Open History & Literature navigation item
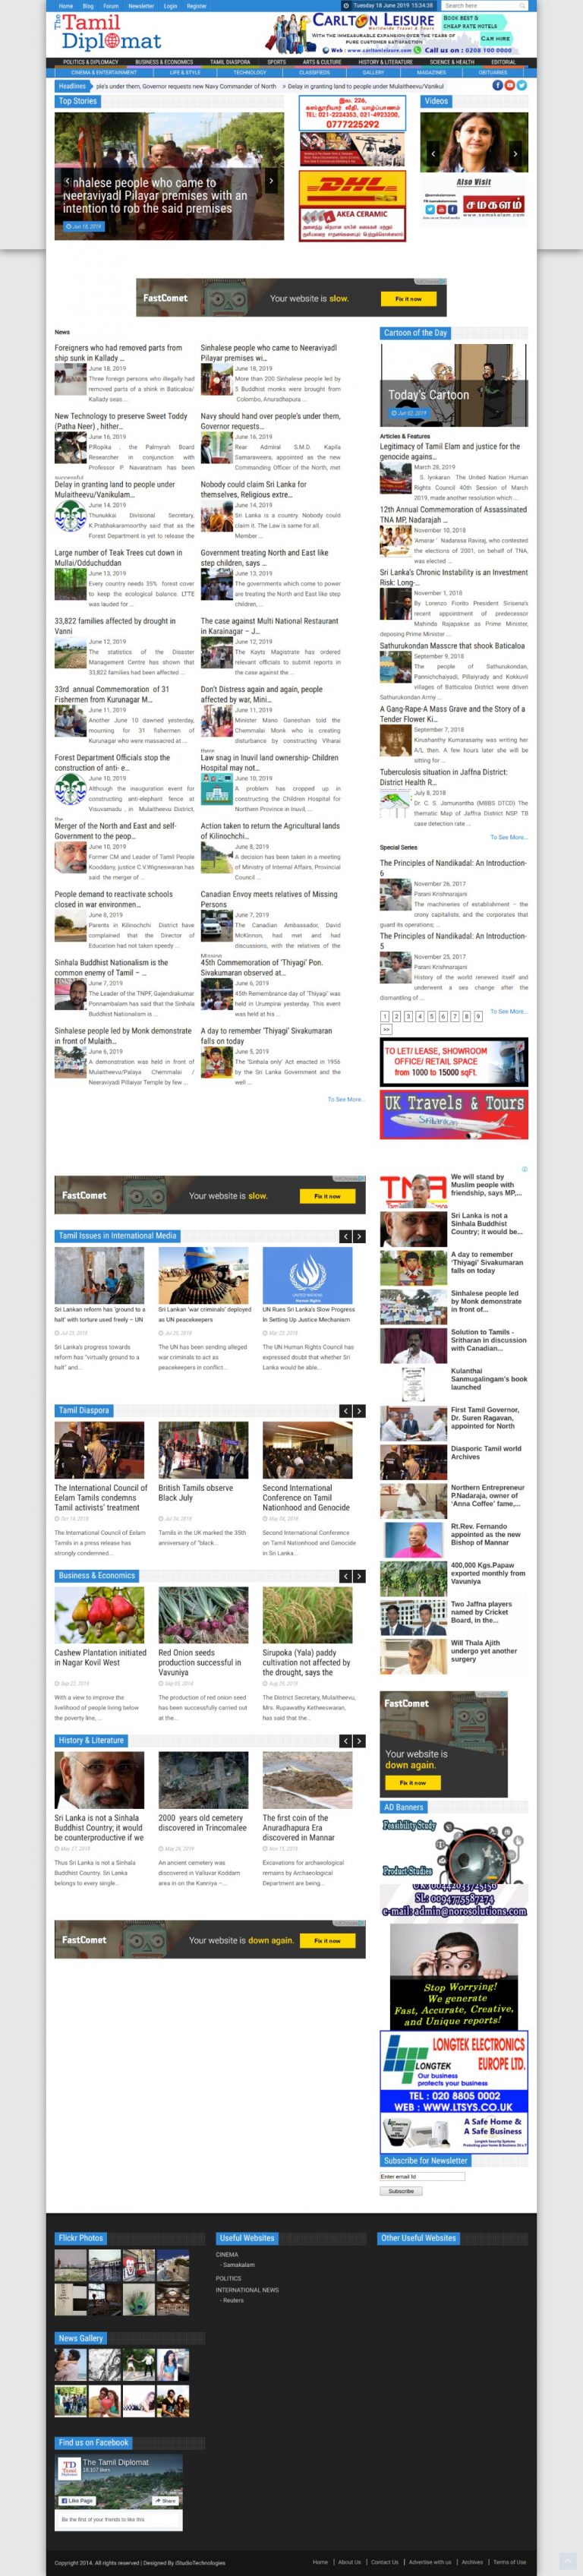Screen dimensions: 583x2576 (386, 62)
